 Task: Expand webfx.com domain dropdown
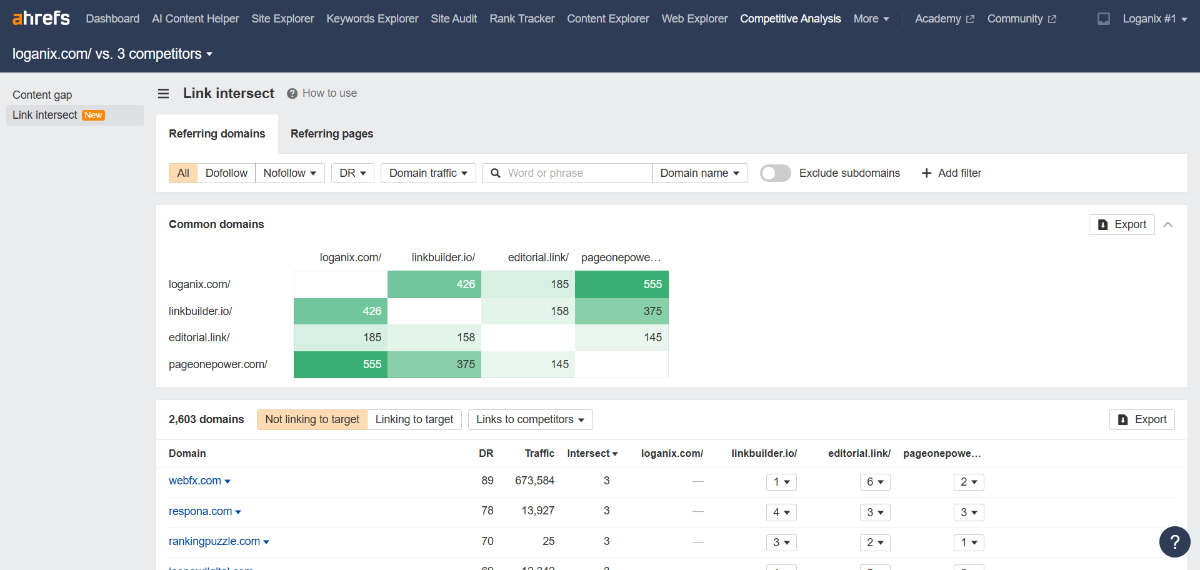(x=227, y=482)
